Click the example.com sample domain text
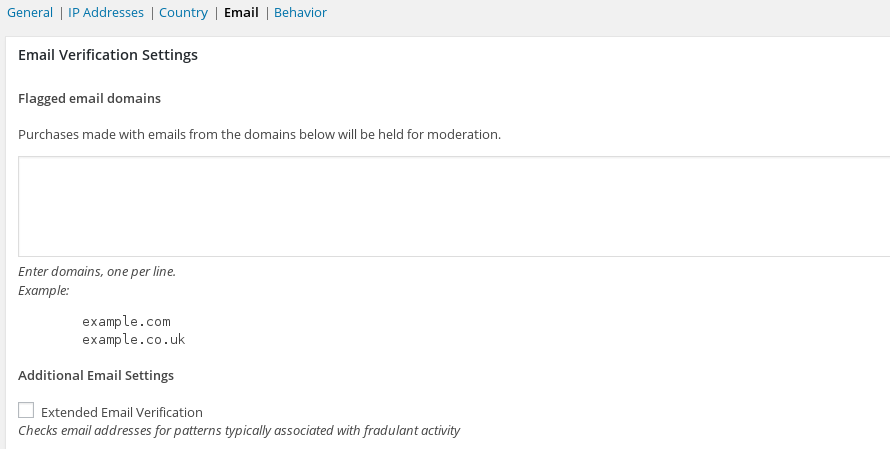The image size is (890, 449). [x=127, y=321]
